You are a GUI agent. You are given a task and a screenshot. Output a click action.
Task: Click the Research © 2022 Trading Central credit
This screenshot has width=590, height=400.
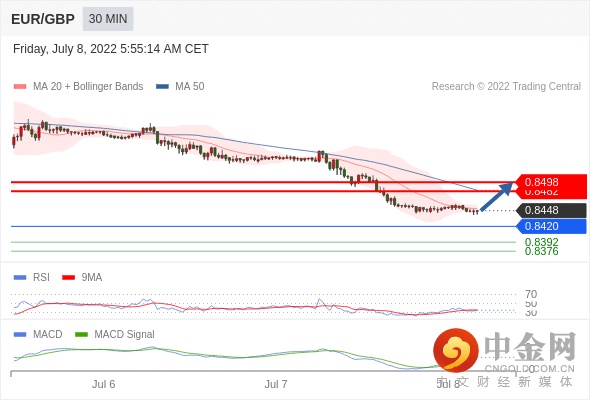point(506,86)
